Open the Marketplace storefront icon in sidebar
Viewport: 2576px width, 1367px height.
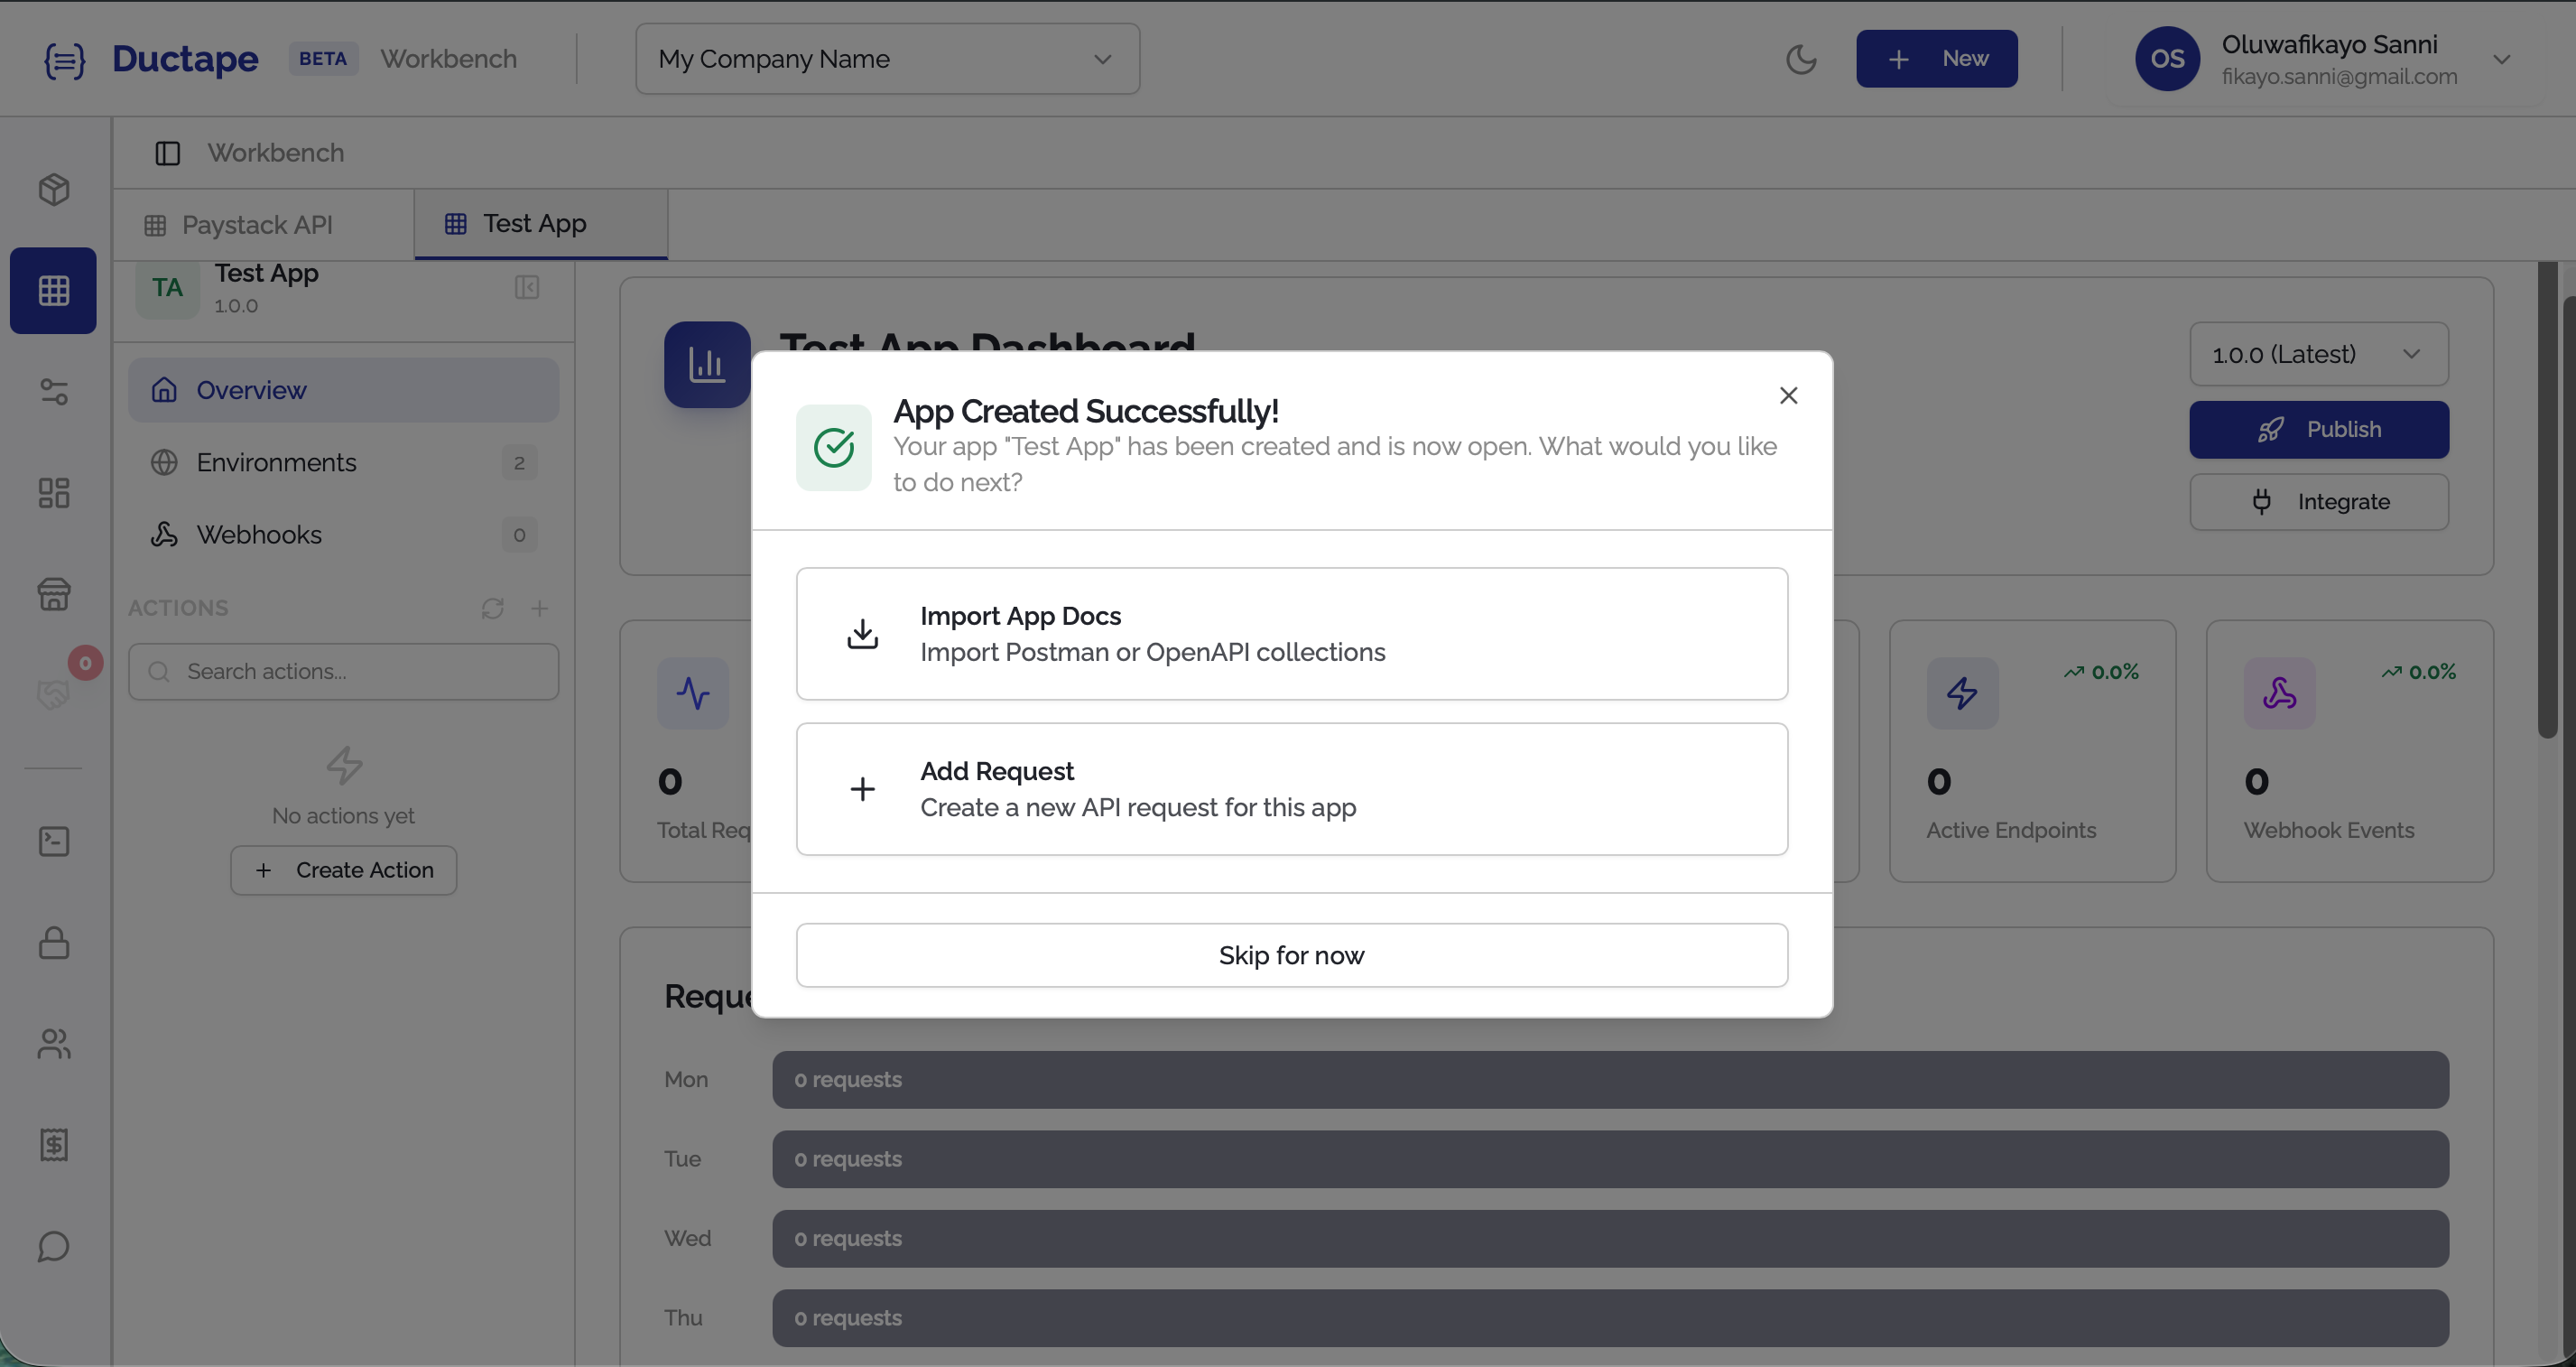click(53, 594)
